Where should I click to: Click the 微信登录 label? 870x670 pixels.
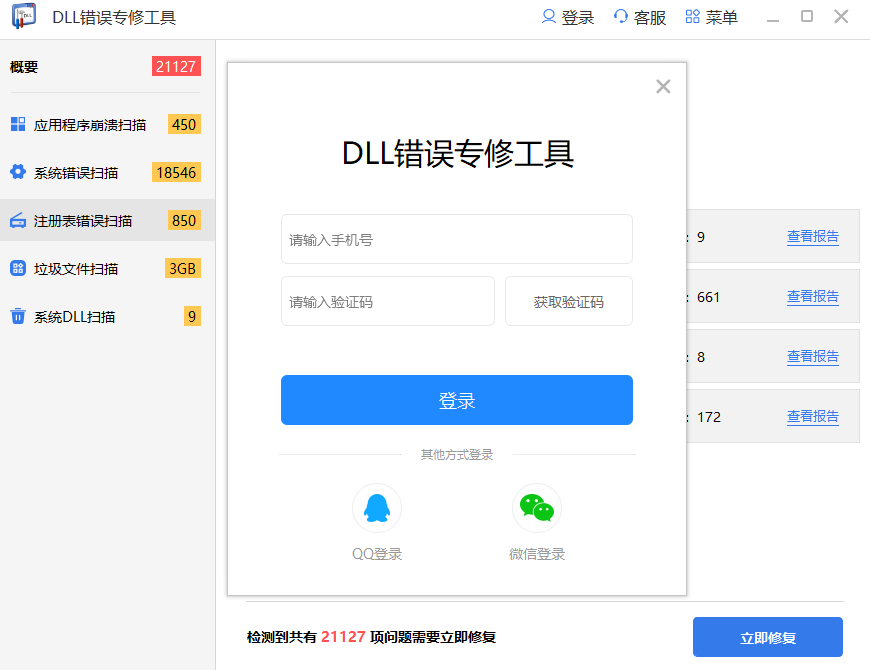pyautogui.click(x=537, y=554)
